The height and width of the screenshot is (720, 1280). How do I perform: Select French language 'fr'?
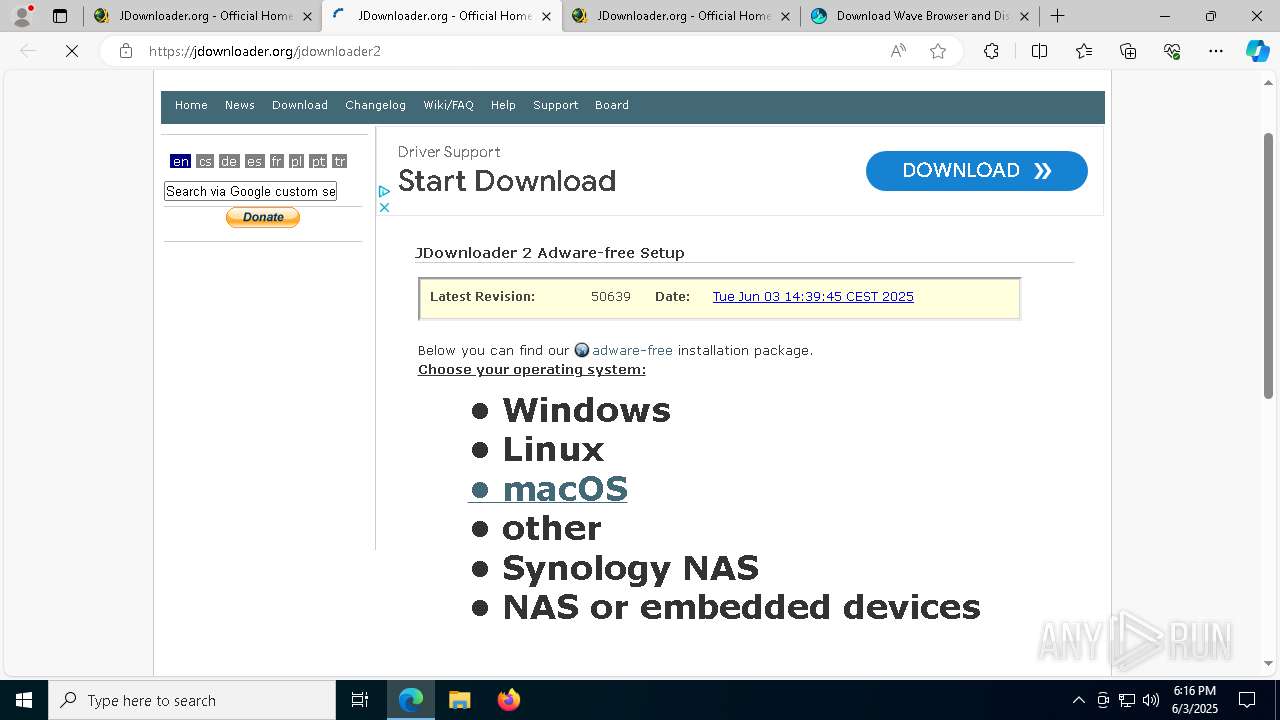click(277, 161)
